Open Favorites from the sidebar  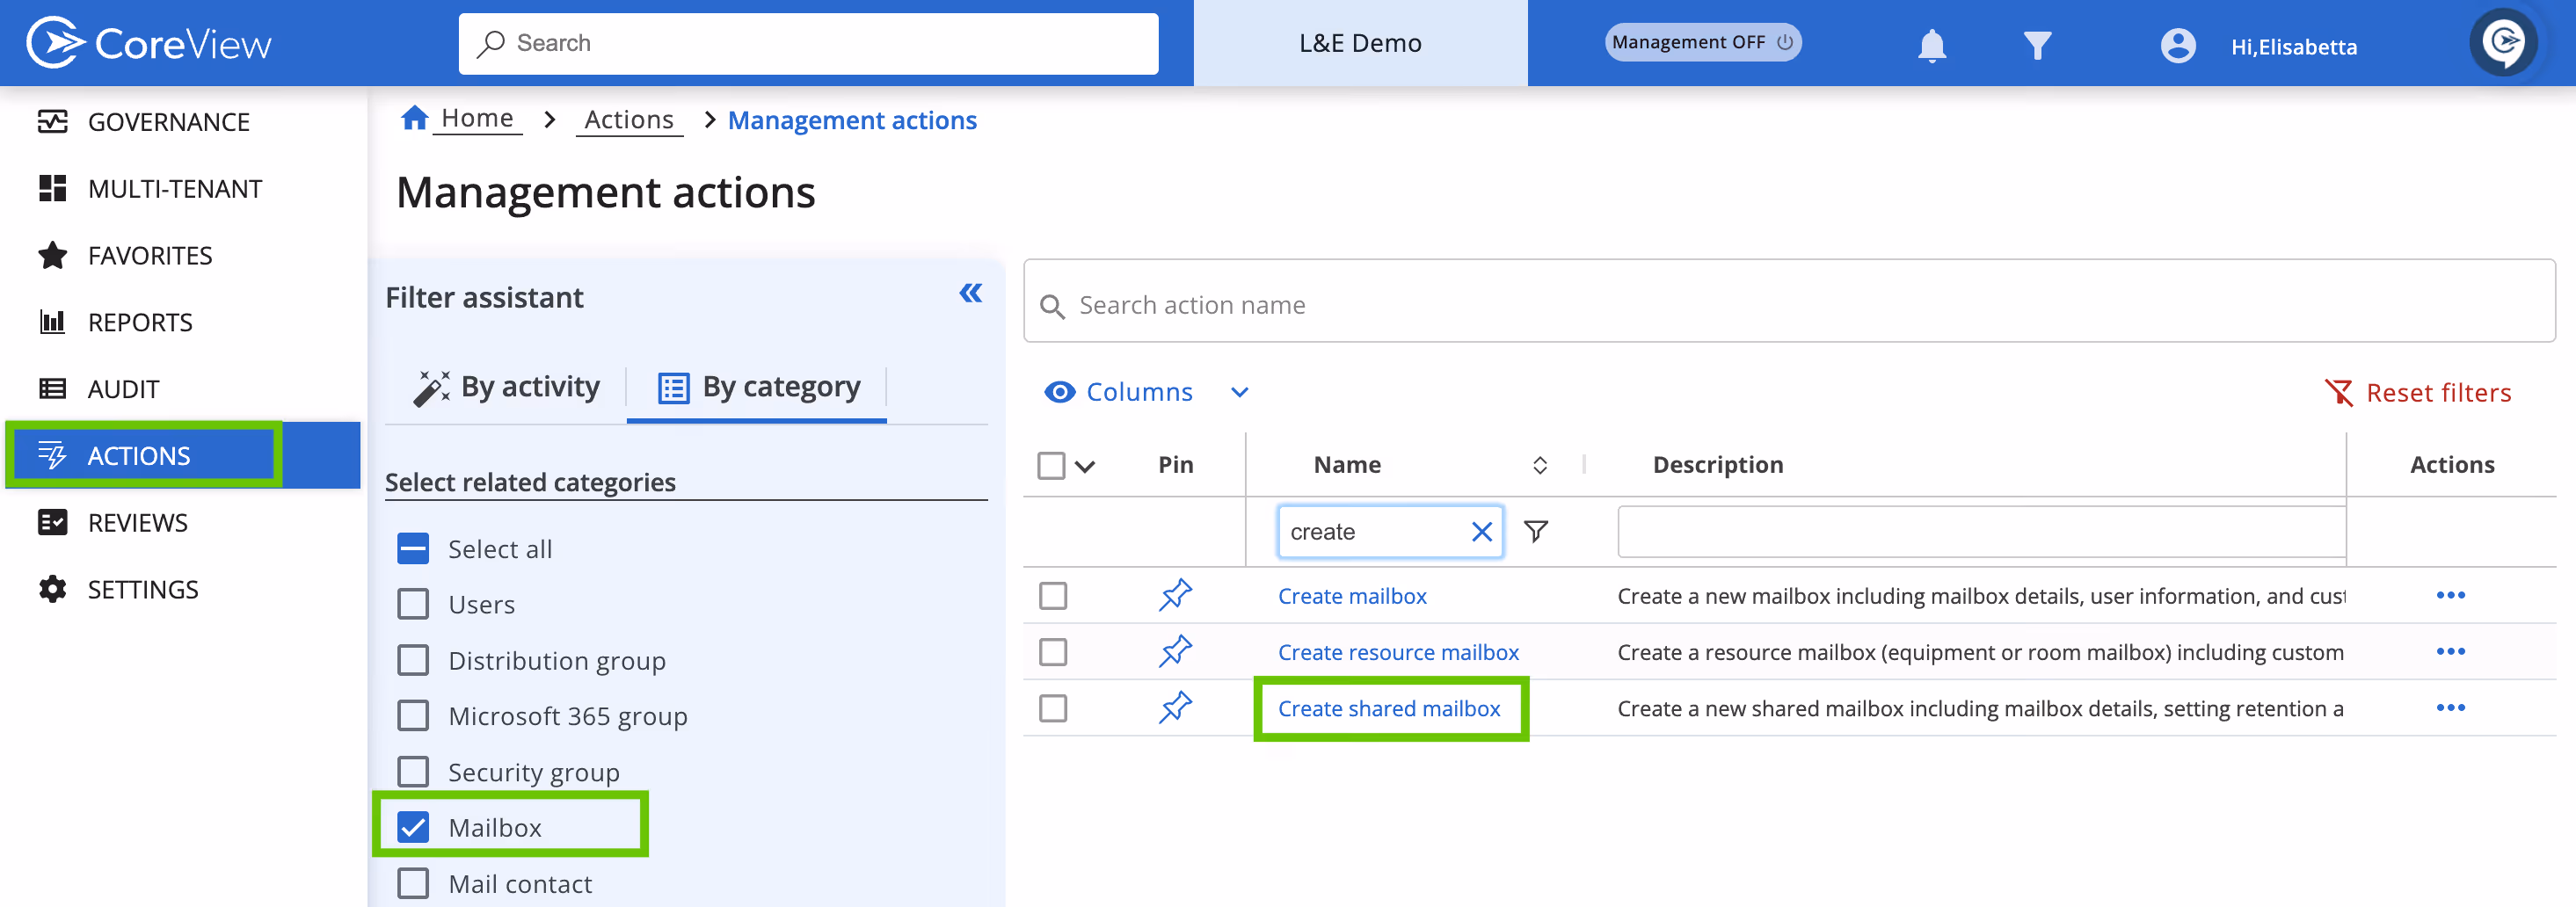[149, 255]
